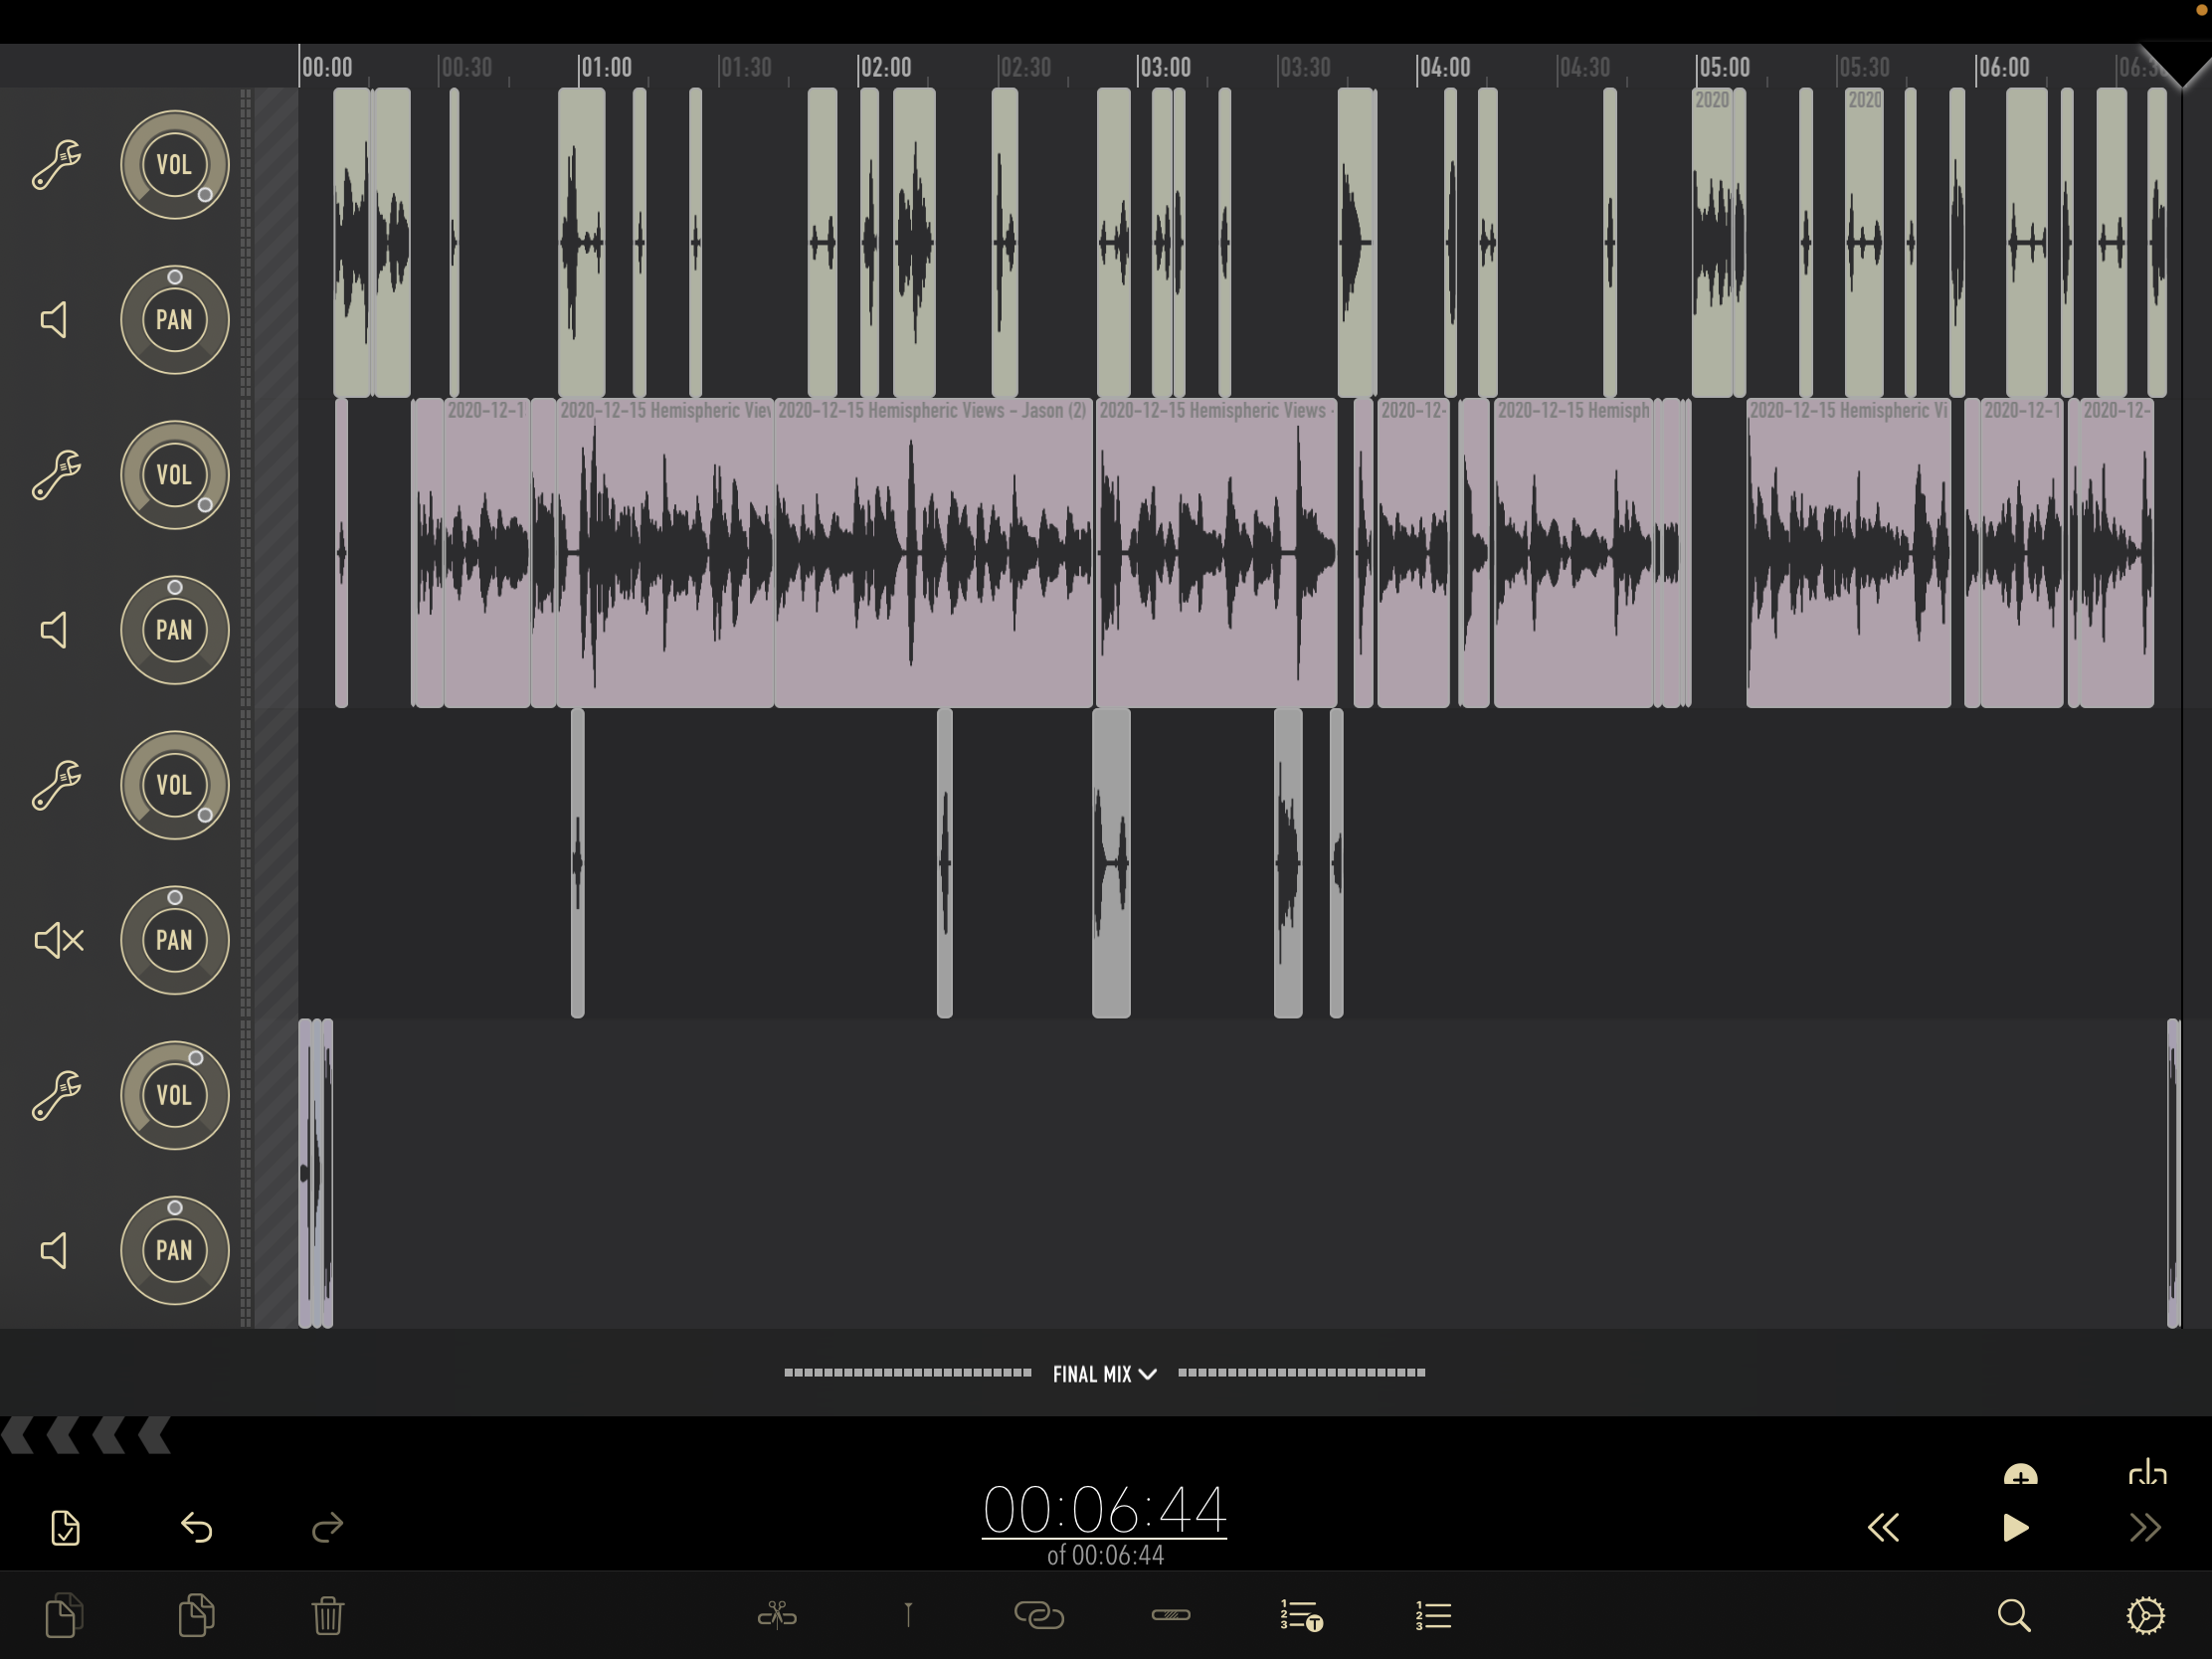This screenshot has height=1659, width=2212.
Task: Adjust the PAN knob on the purple track
Action: click(174, 630)
